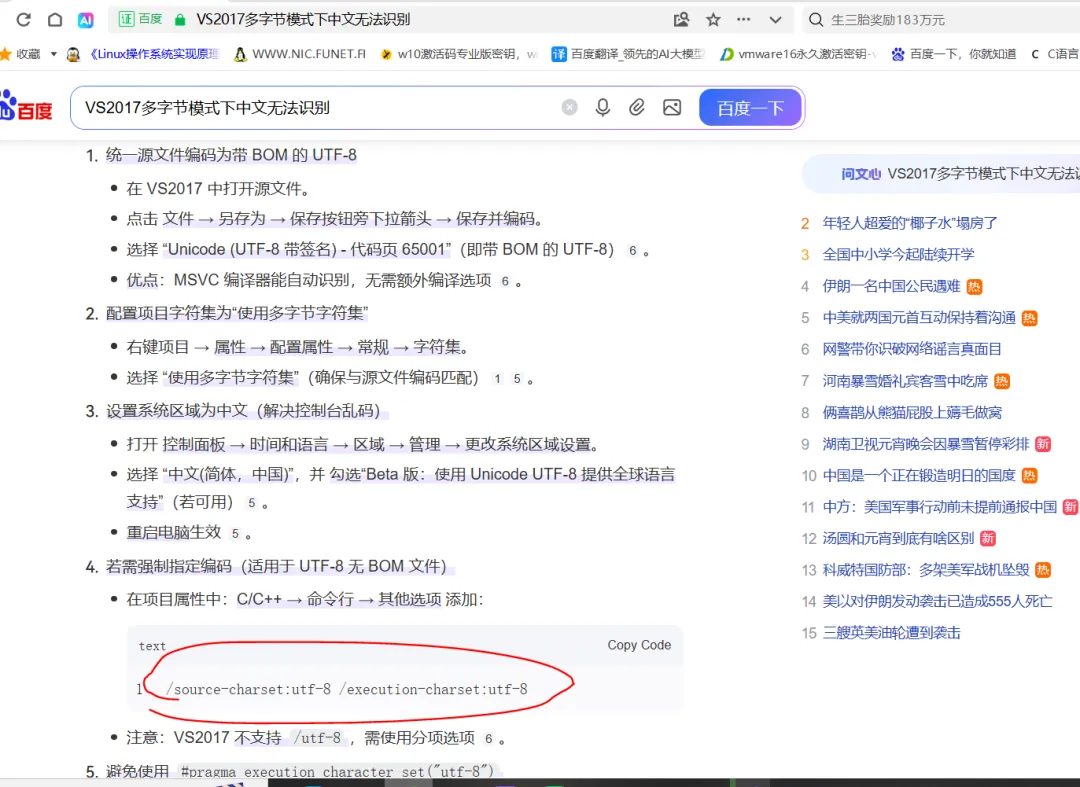Bookmark this page with the star icon
This screenshot has width=1080, height=787.
pos(714,19)
